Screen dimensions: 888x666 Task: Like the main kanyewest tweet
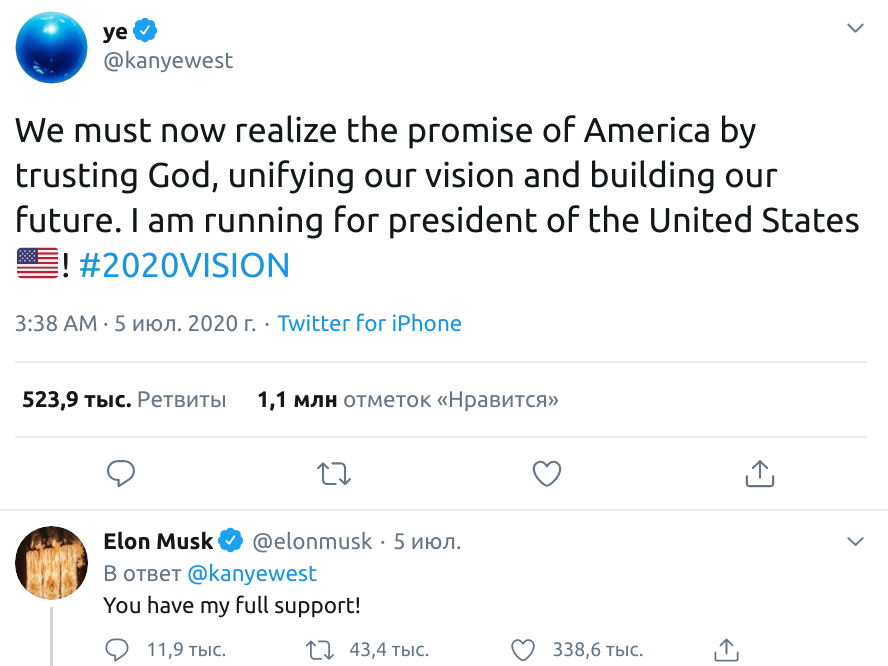(x=547, y=473)
